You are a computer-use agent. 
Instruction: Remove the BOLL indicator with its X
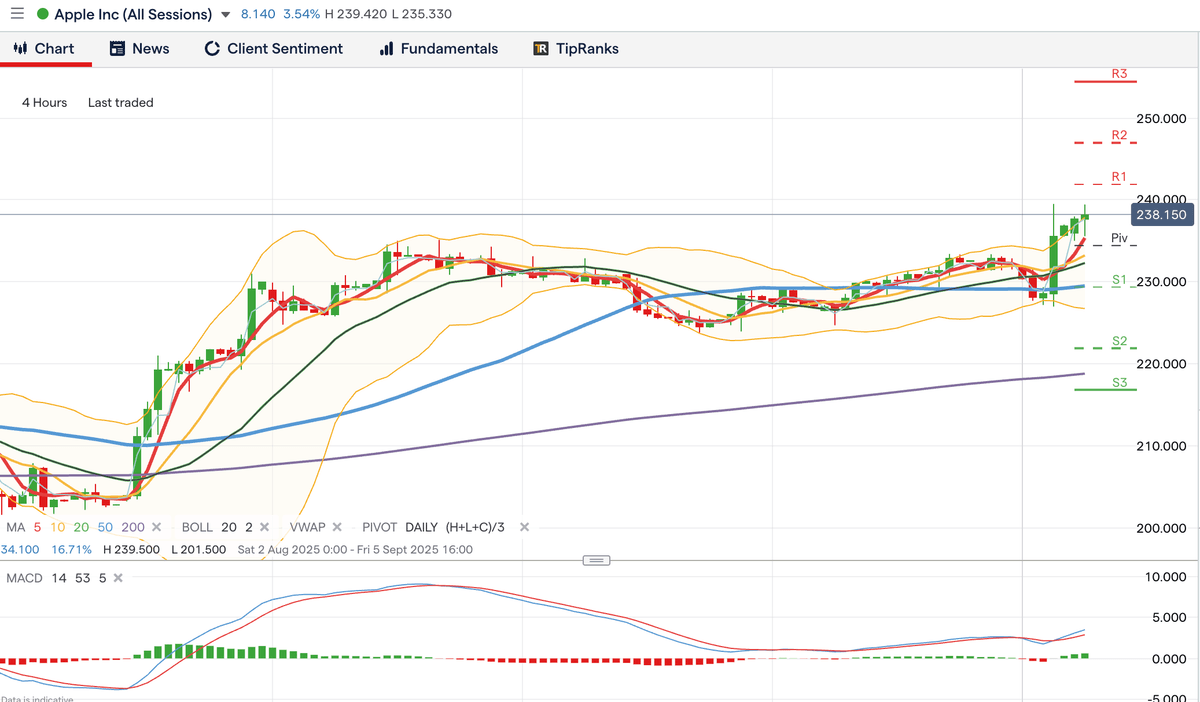[x=265, y=527]
